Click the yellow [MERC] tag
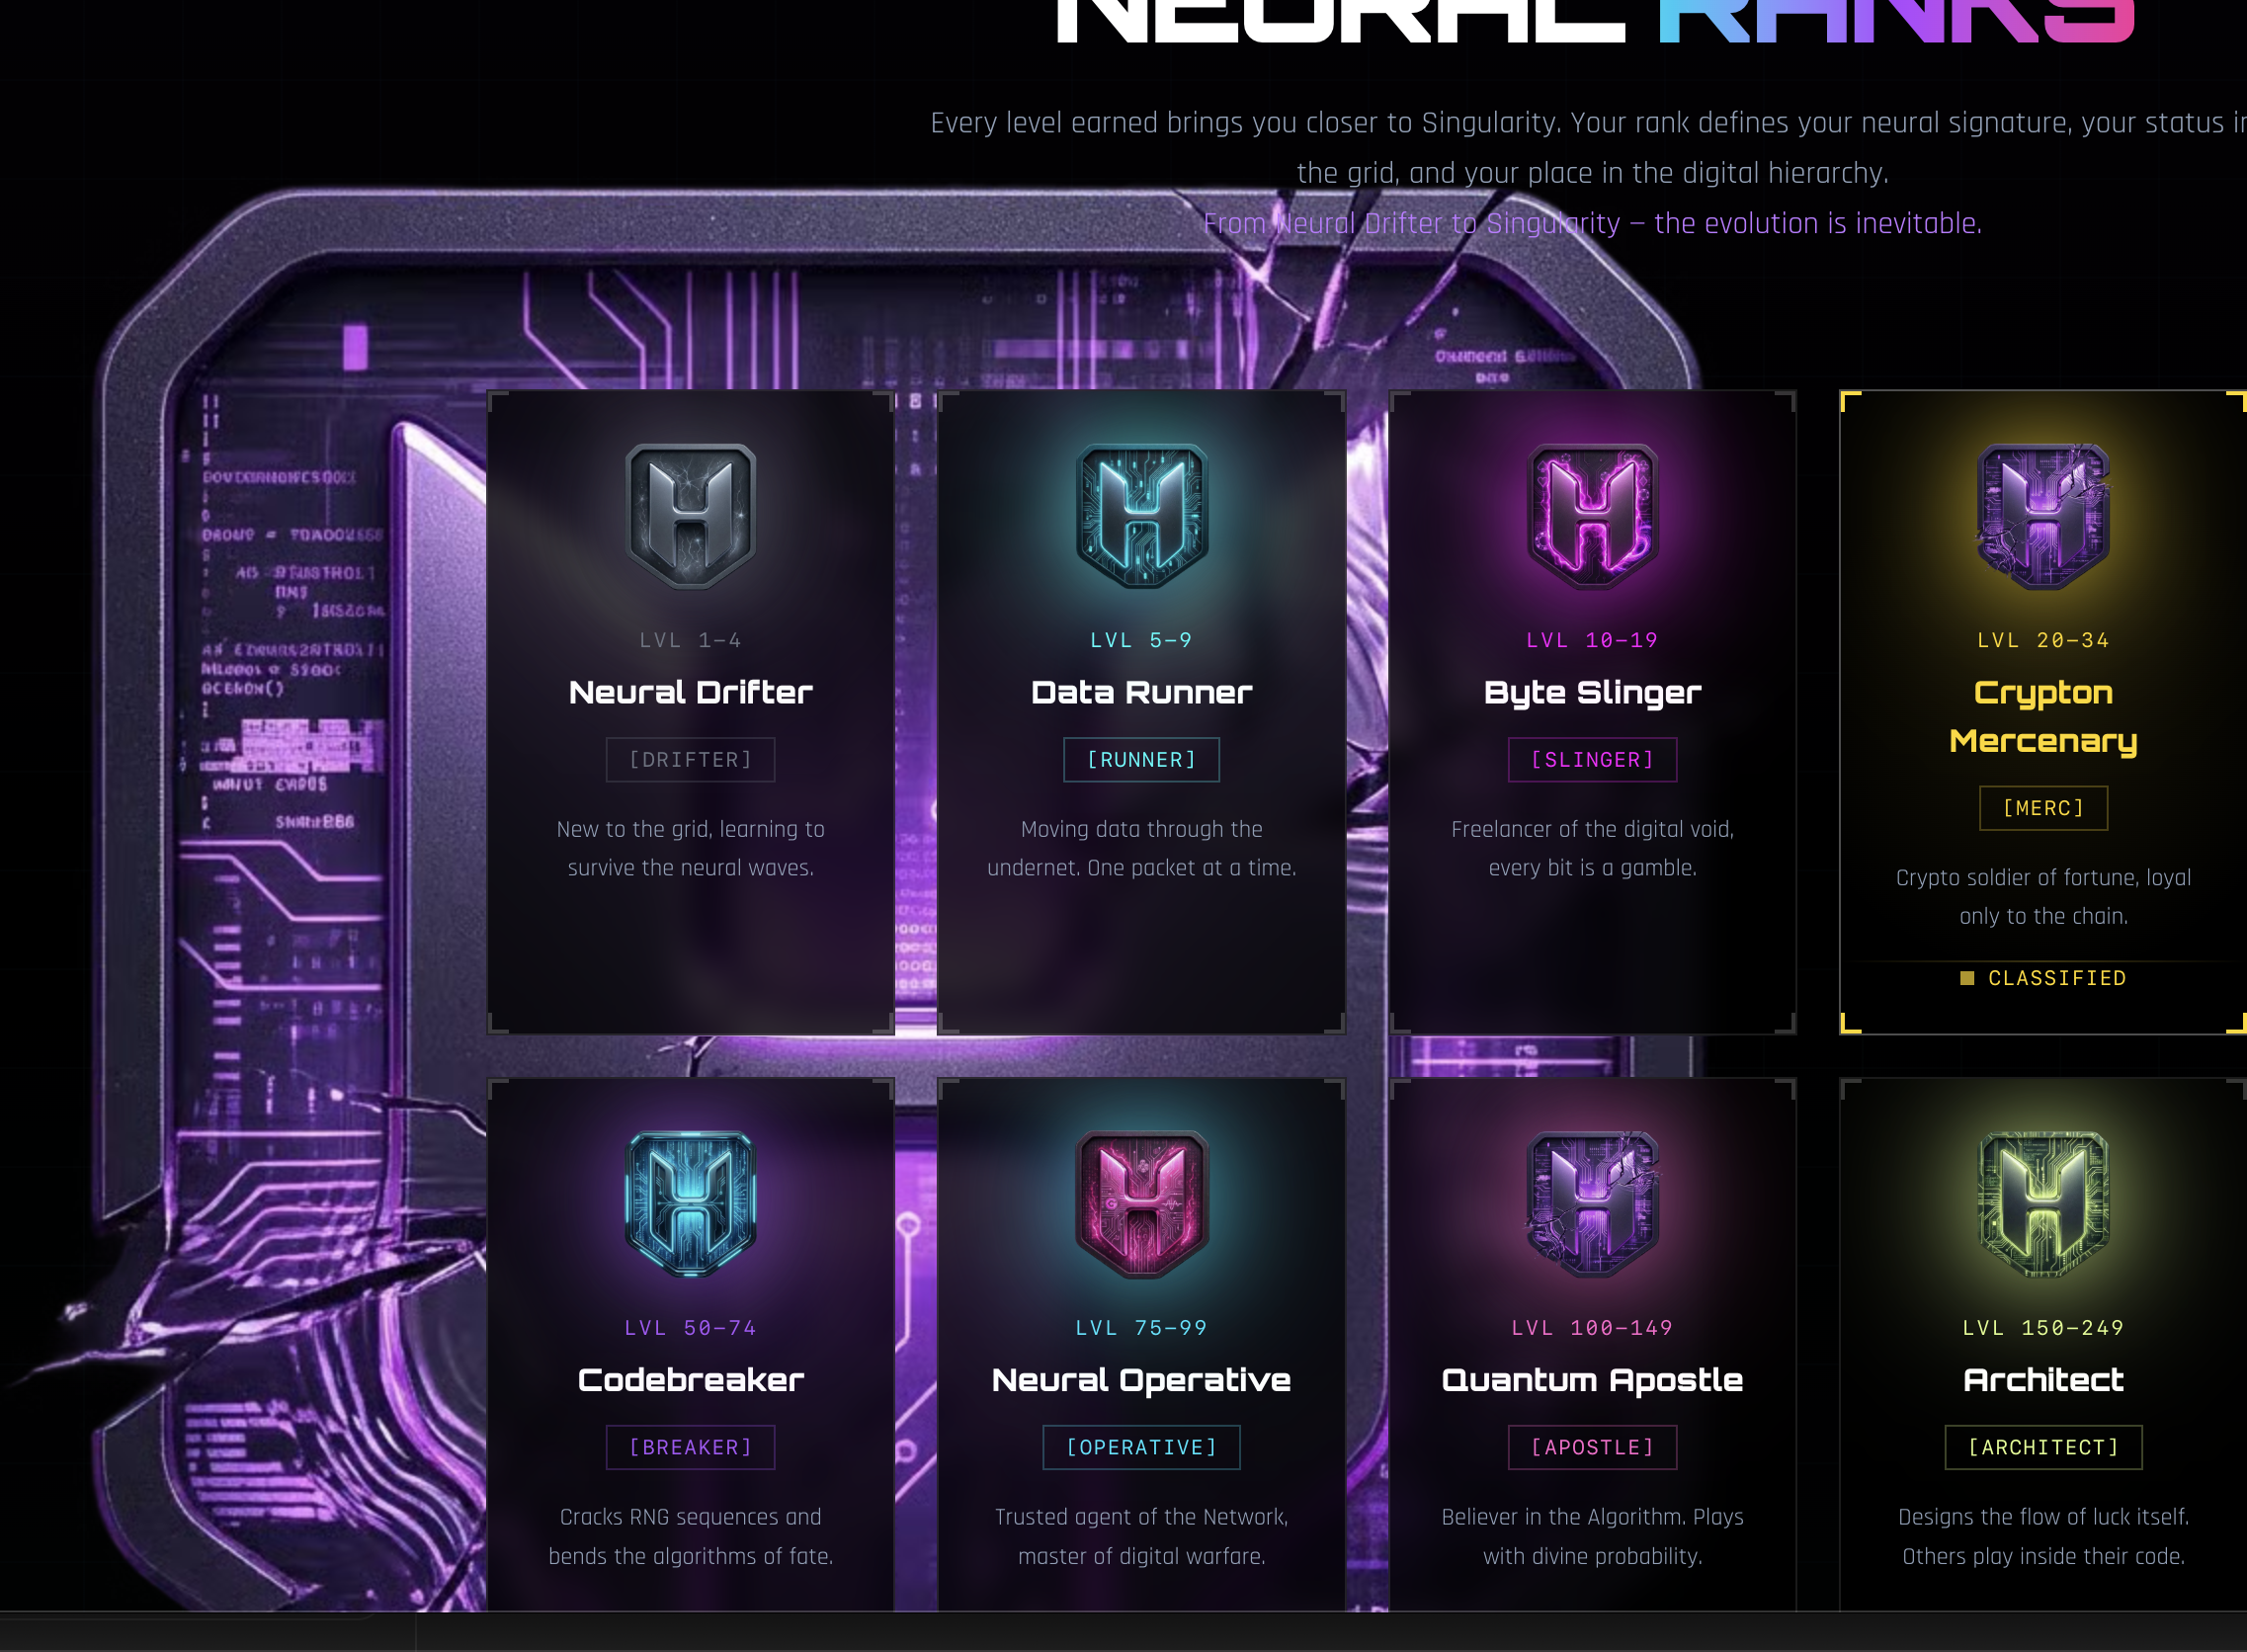 [2043, 808]
